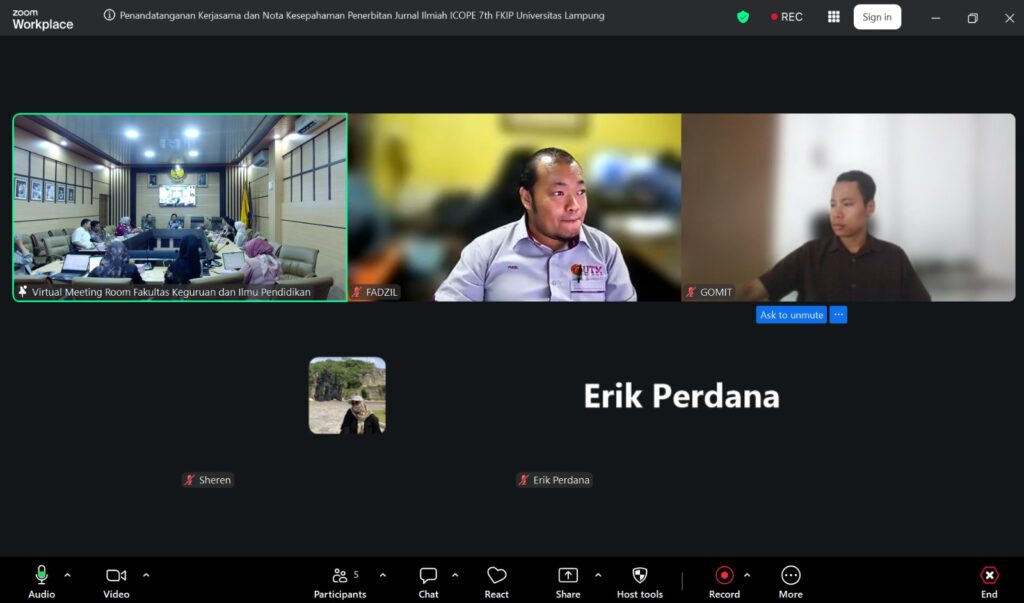Image resolution: width=1024 pixels, height=603 pixels.
Task: Open more options button for GOMIT's video
Action: click(x=839, y=315)
